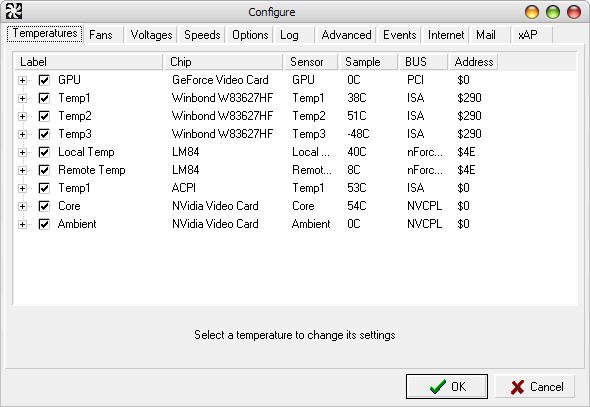Uncheck the GPU temperature checkbox
Screen dimensions: 590x407
(x=44, y=80)
